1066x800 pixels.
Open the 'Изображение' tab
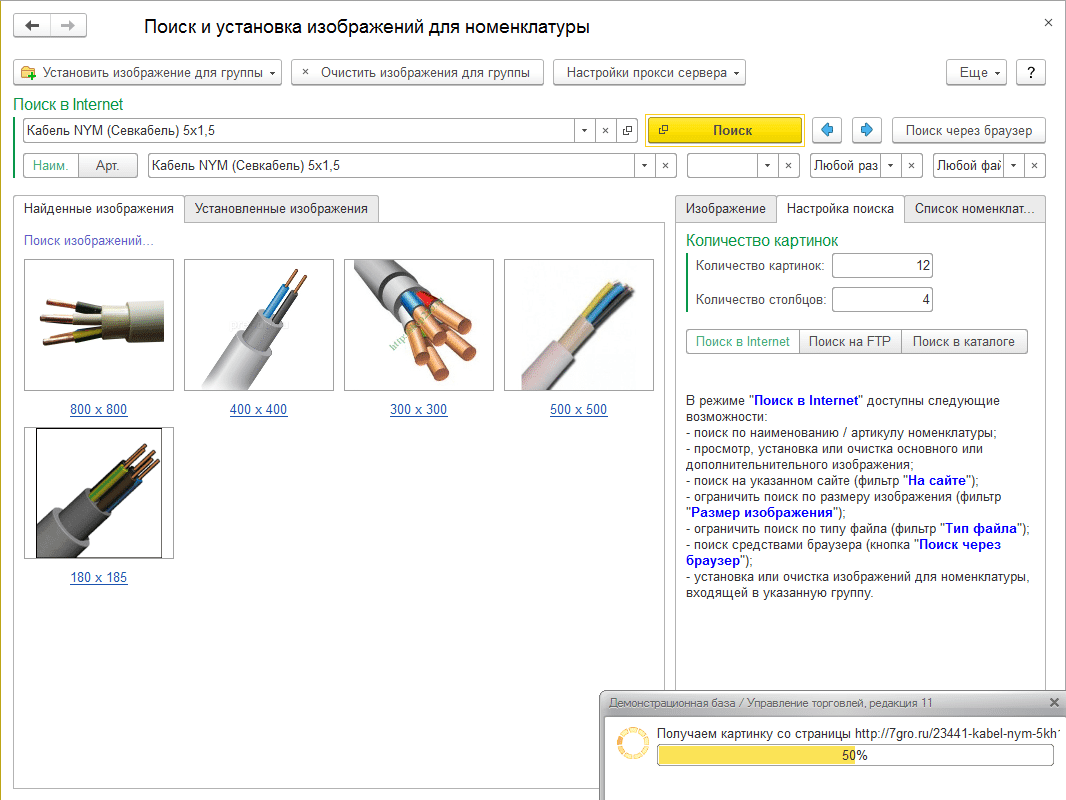click(x=725, y=209)
